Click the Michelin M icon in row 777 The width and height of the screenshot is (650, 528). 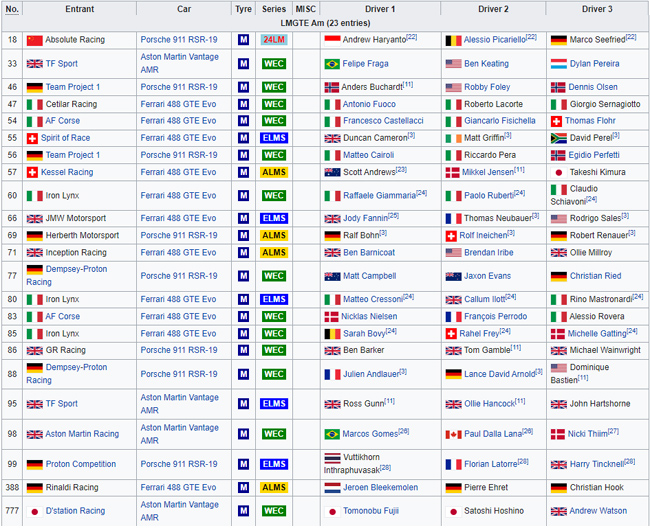point(243,511)
